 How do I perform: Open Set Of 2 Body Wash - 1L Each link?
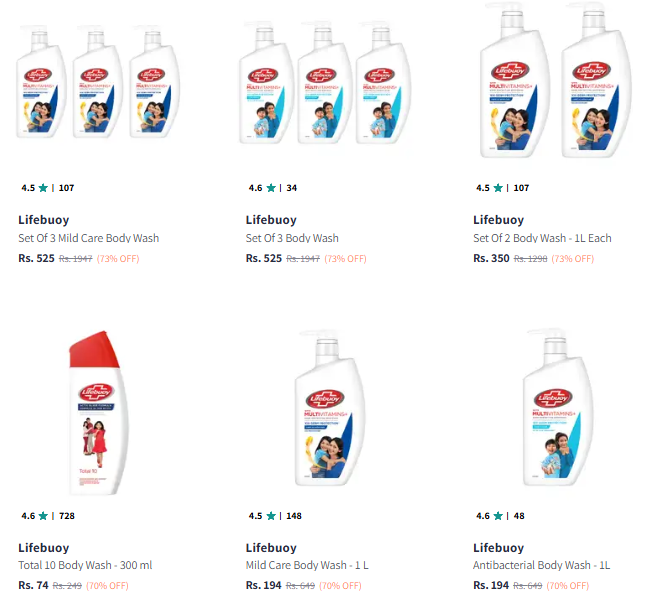pos(542,238)
